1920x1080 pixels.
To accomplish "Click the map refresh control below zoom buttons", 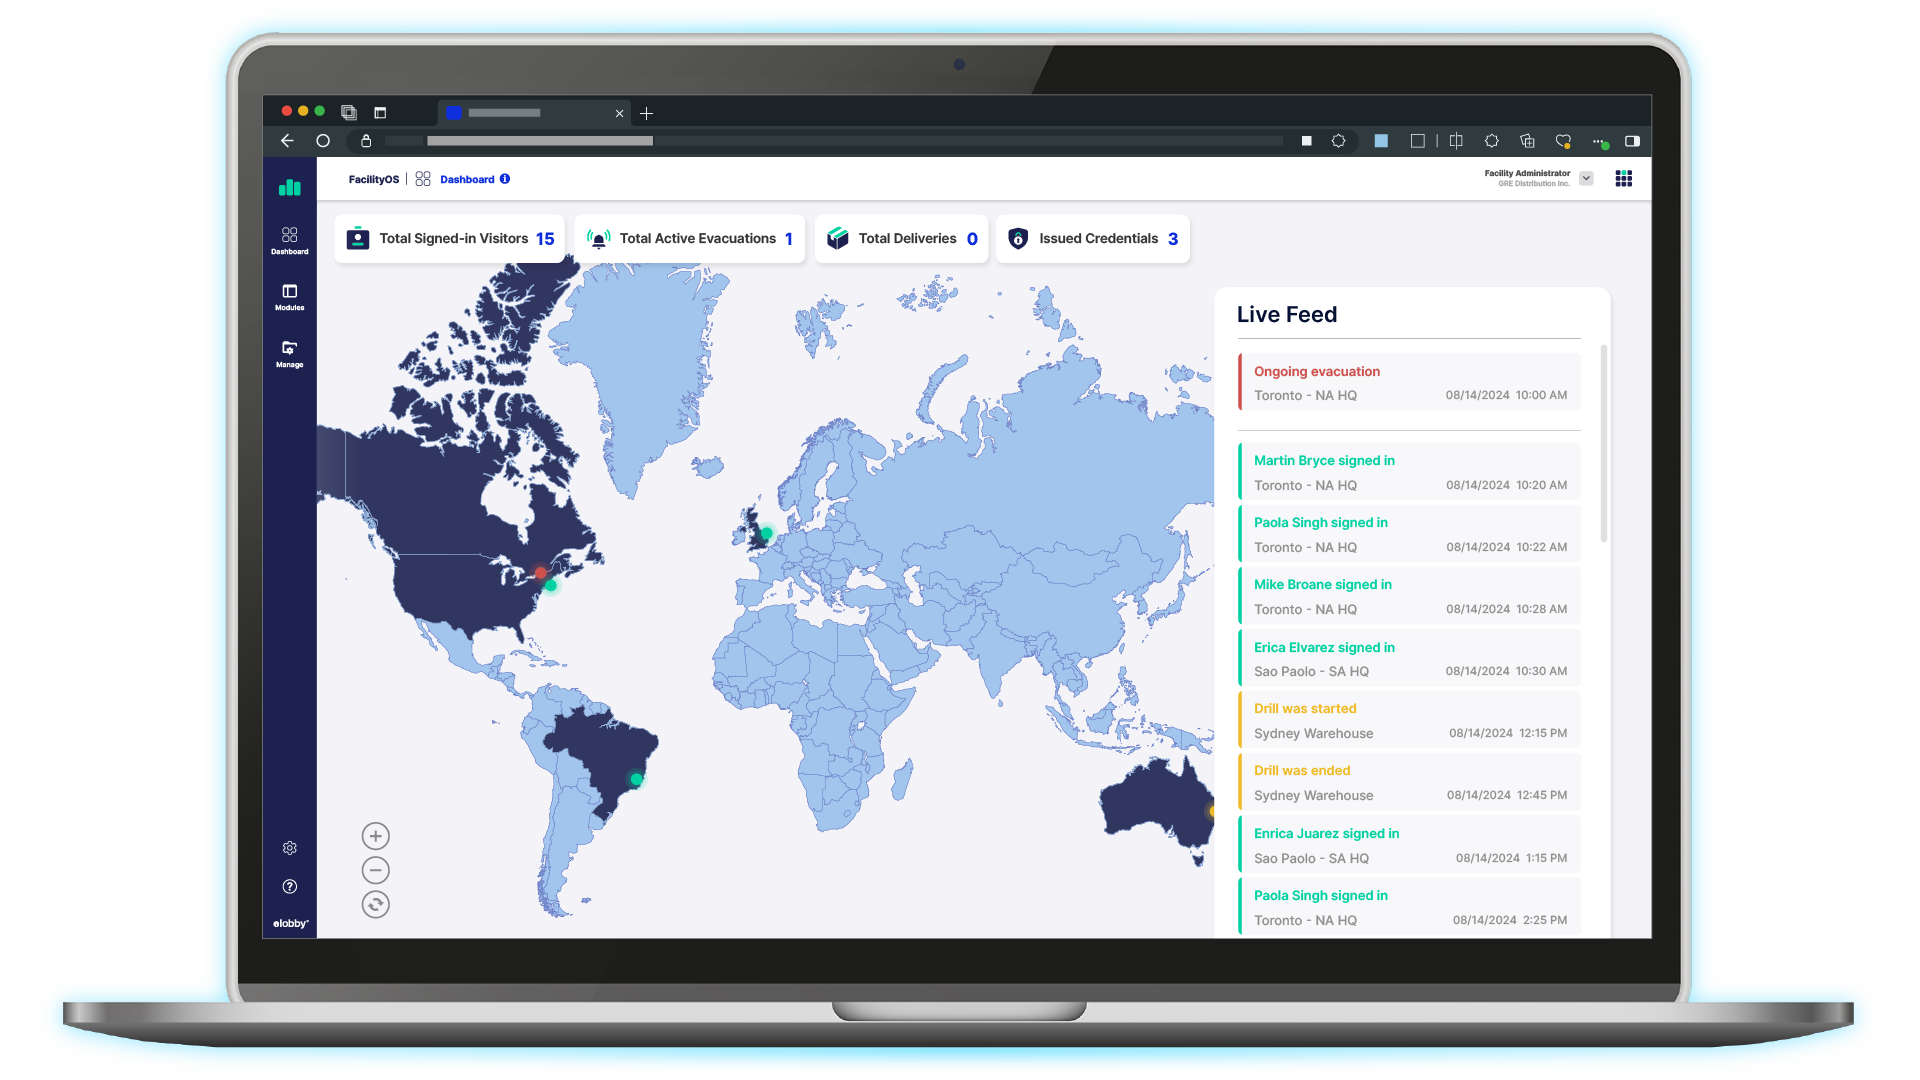I will 375,905.
